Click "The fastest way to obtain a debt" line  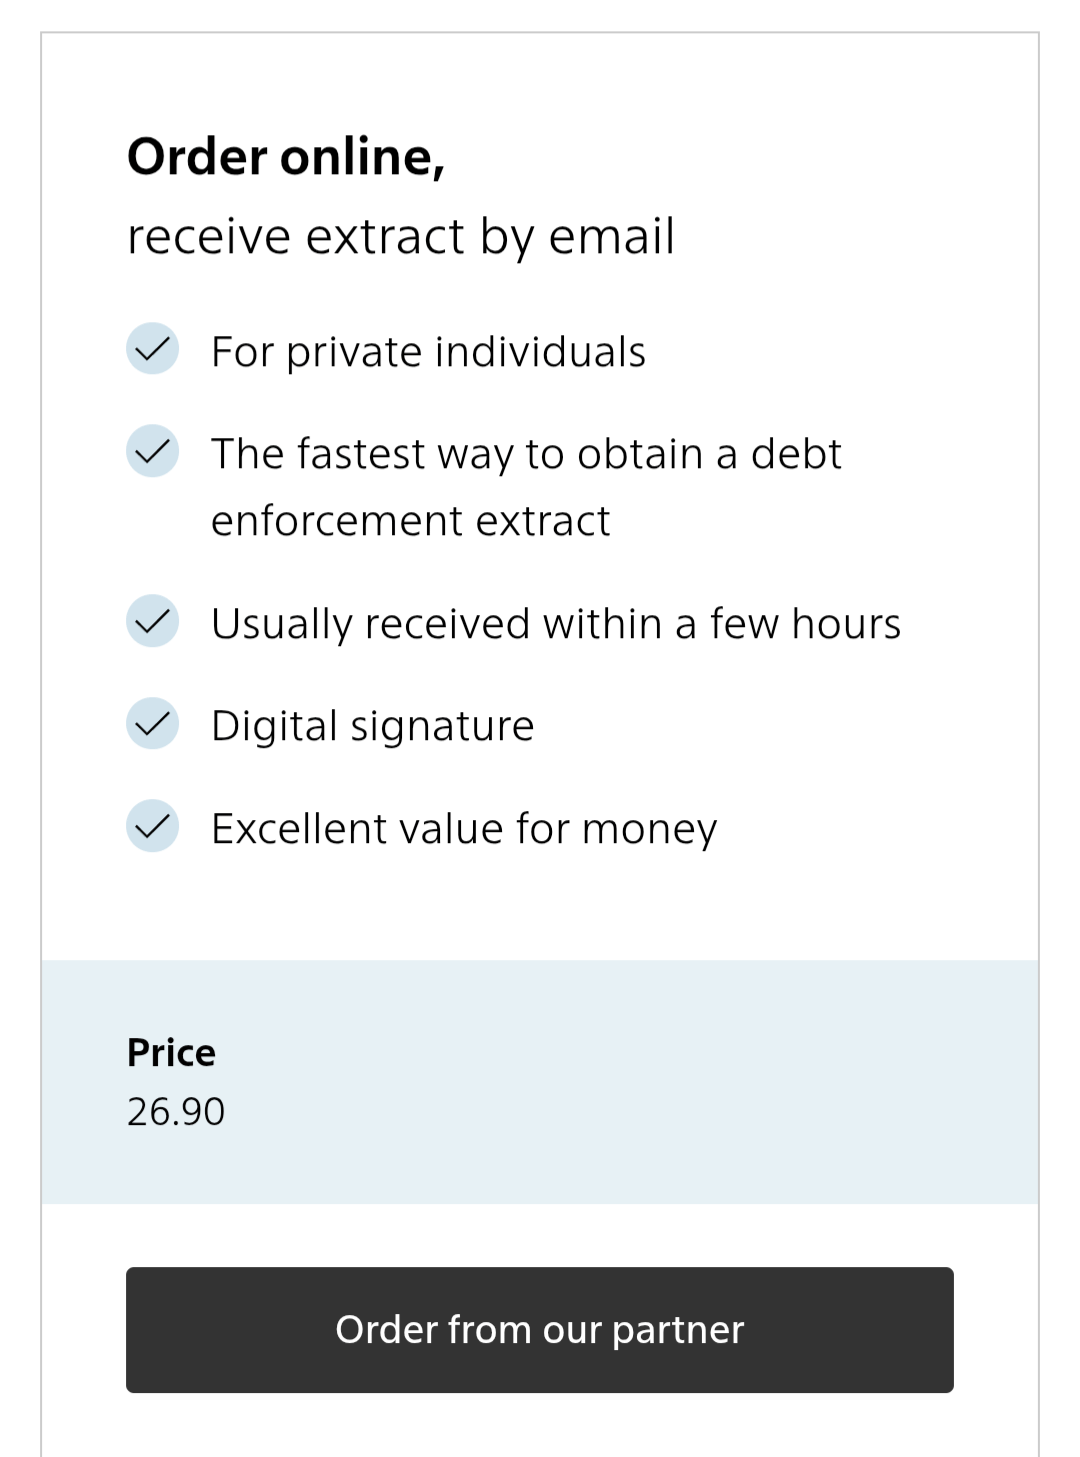pyautogui.click(x=526, y=454)
